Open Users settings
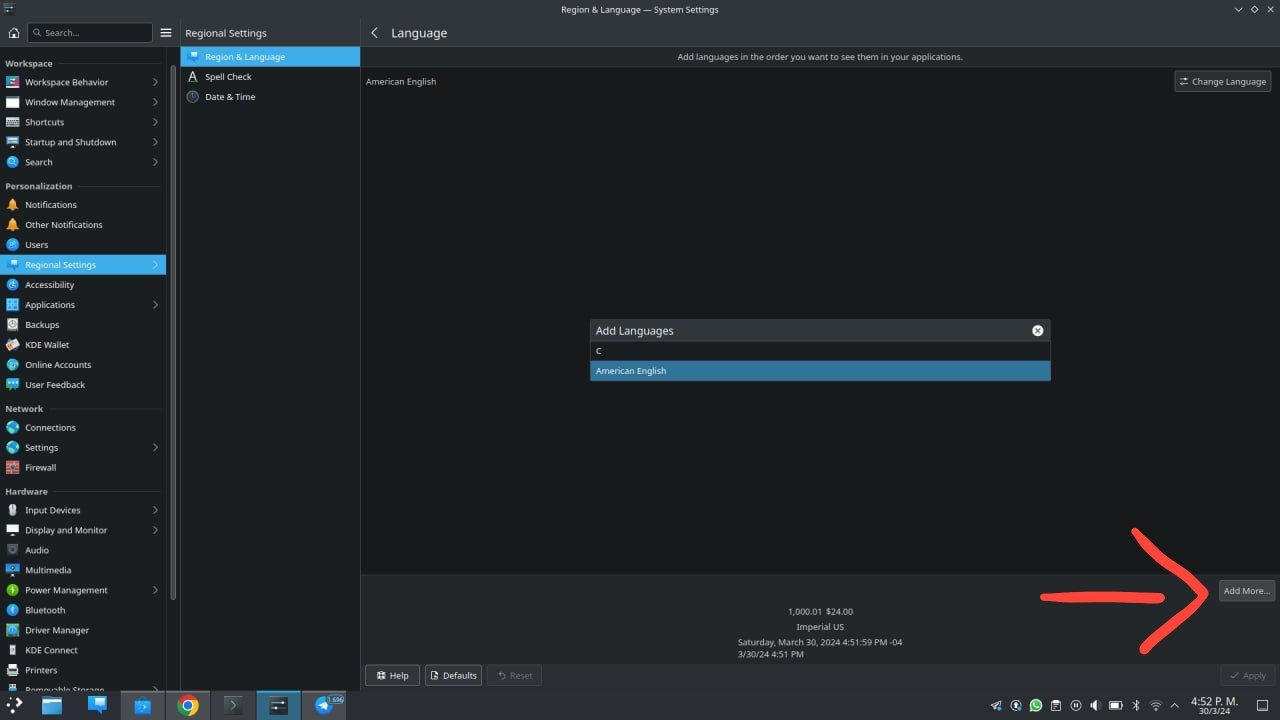The image size is (1280, 720). (83, 245)
